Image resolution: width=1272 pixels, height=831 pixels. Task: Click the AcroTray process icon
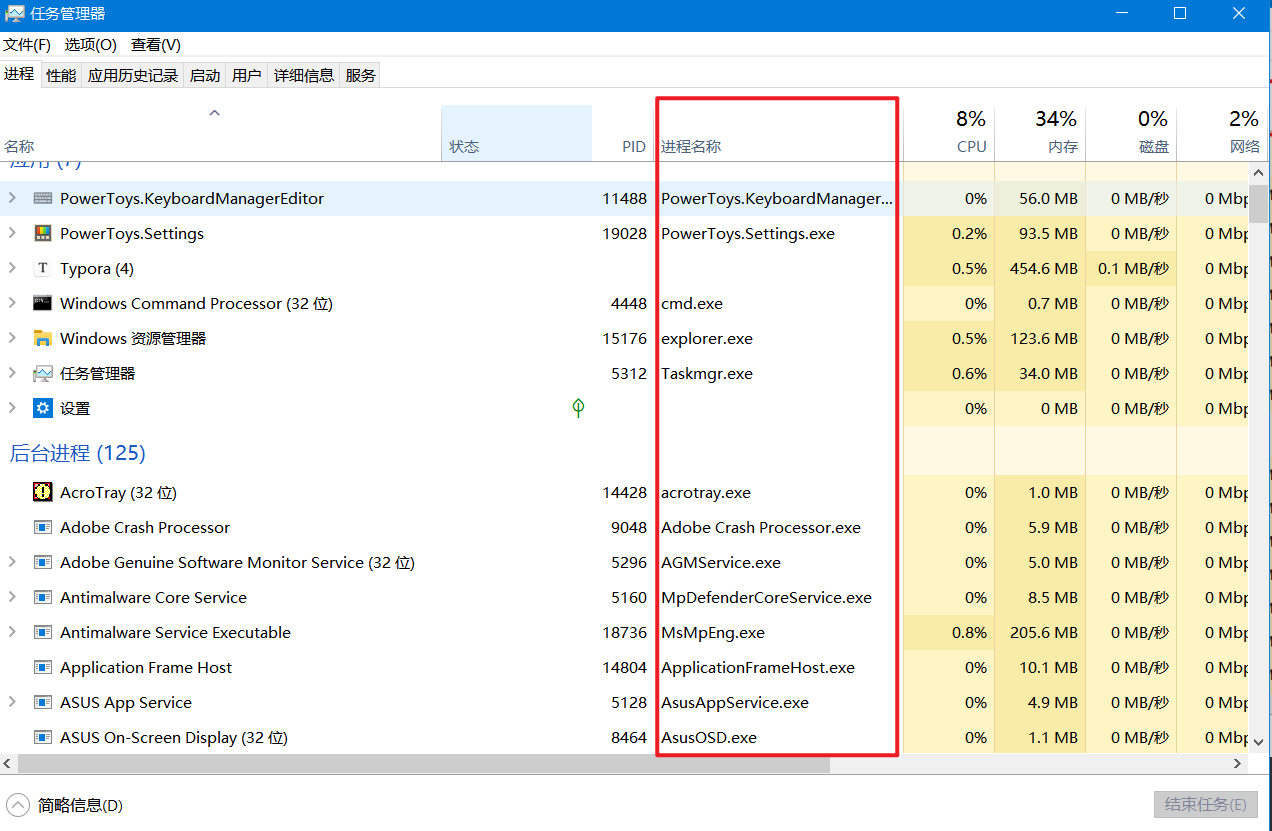(42, 492)
